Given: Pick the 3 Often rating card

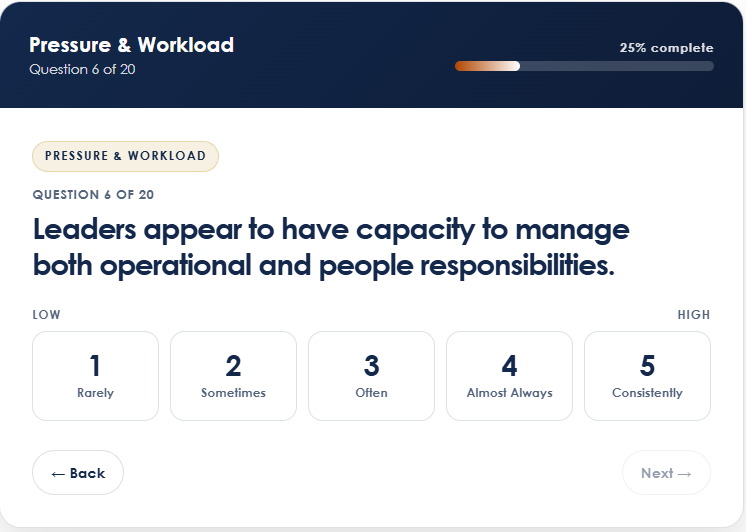Looking at the screenshot, I should coord(371,376).
